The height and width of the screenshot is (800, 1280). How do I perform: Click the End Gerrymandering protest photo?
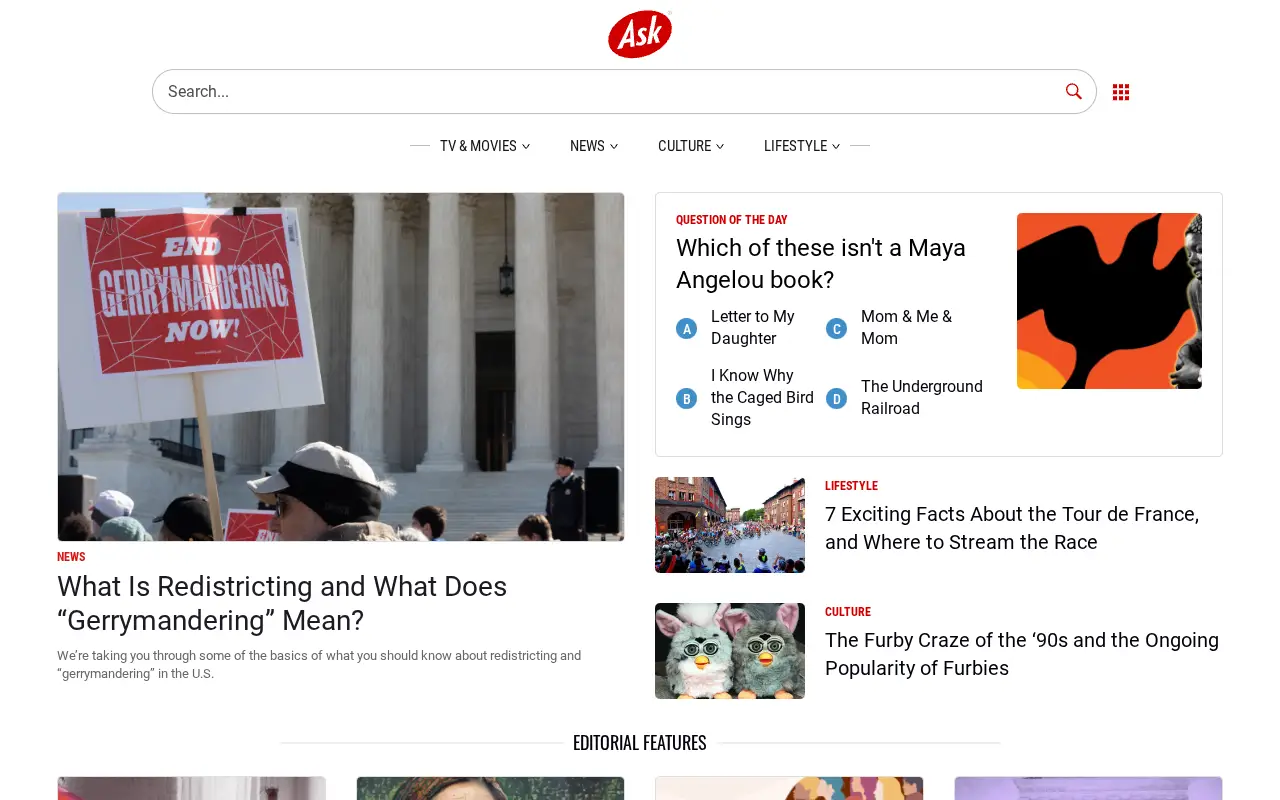pos(341,367)
